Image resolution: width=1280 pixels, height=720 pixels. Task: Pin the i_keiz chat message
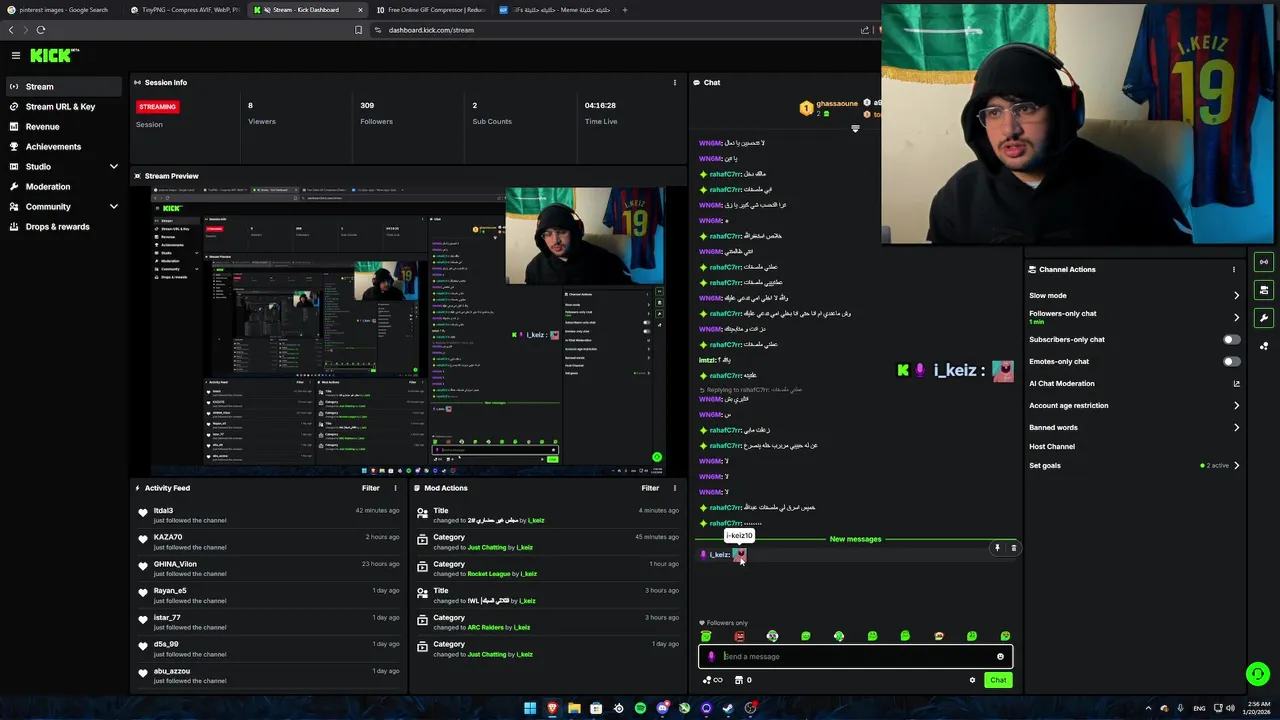coord(997,548)
